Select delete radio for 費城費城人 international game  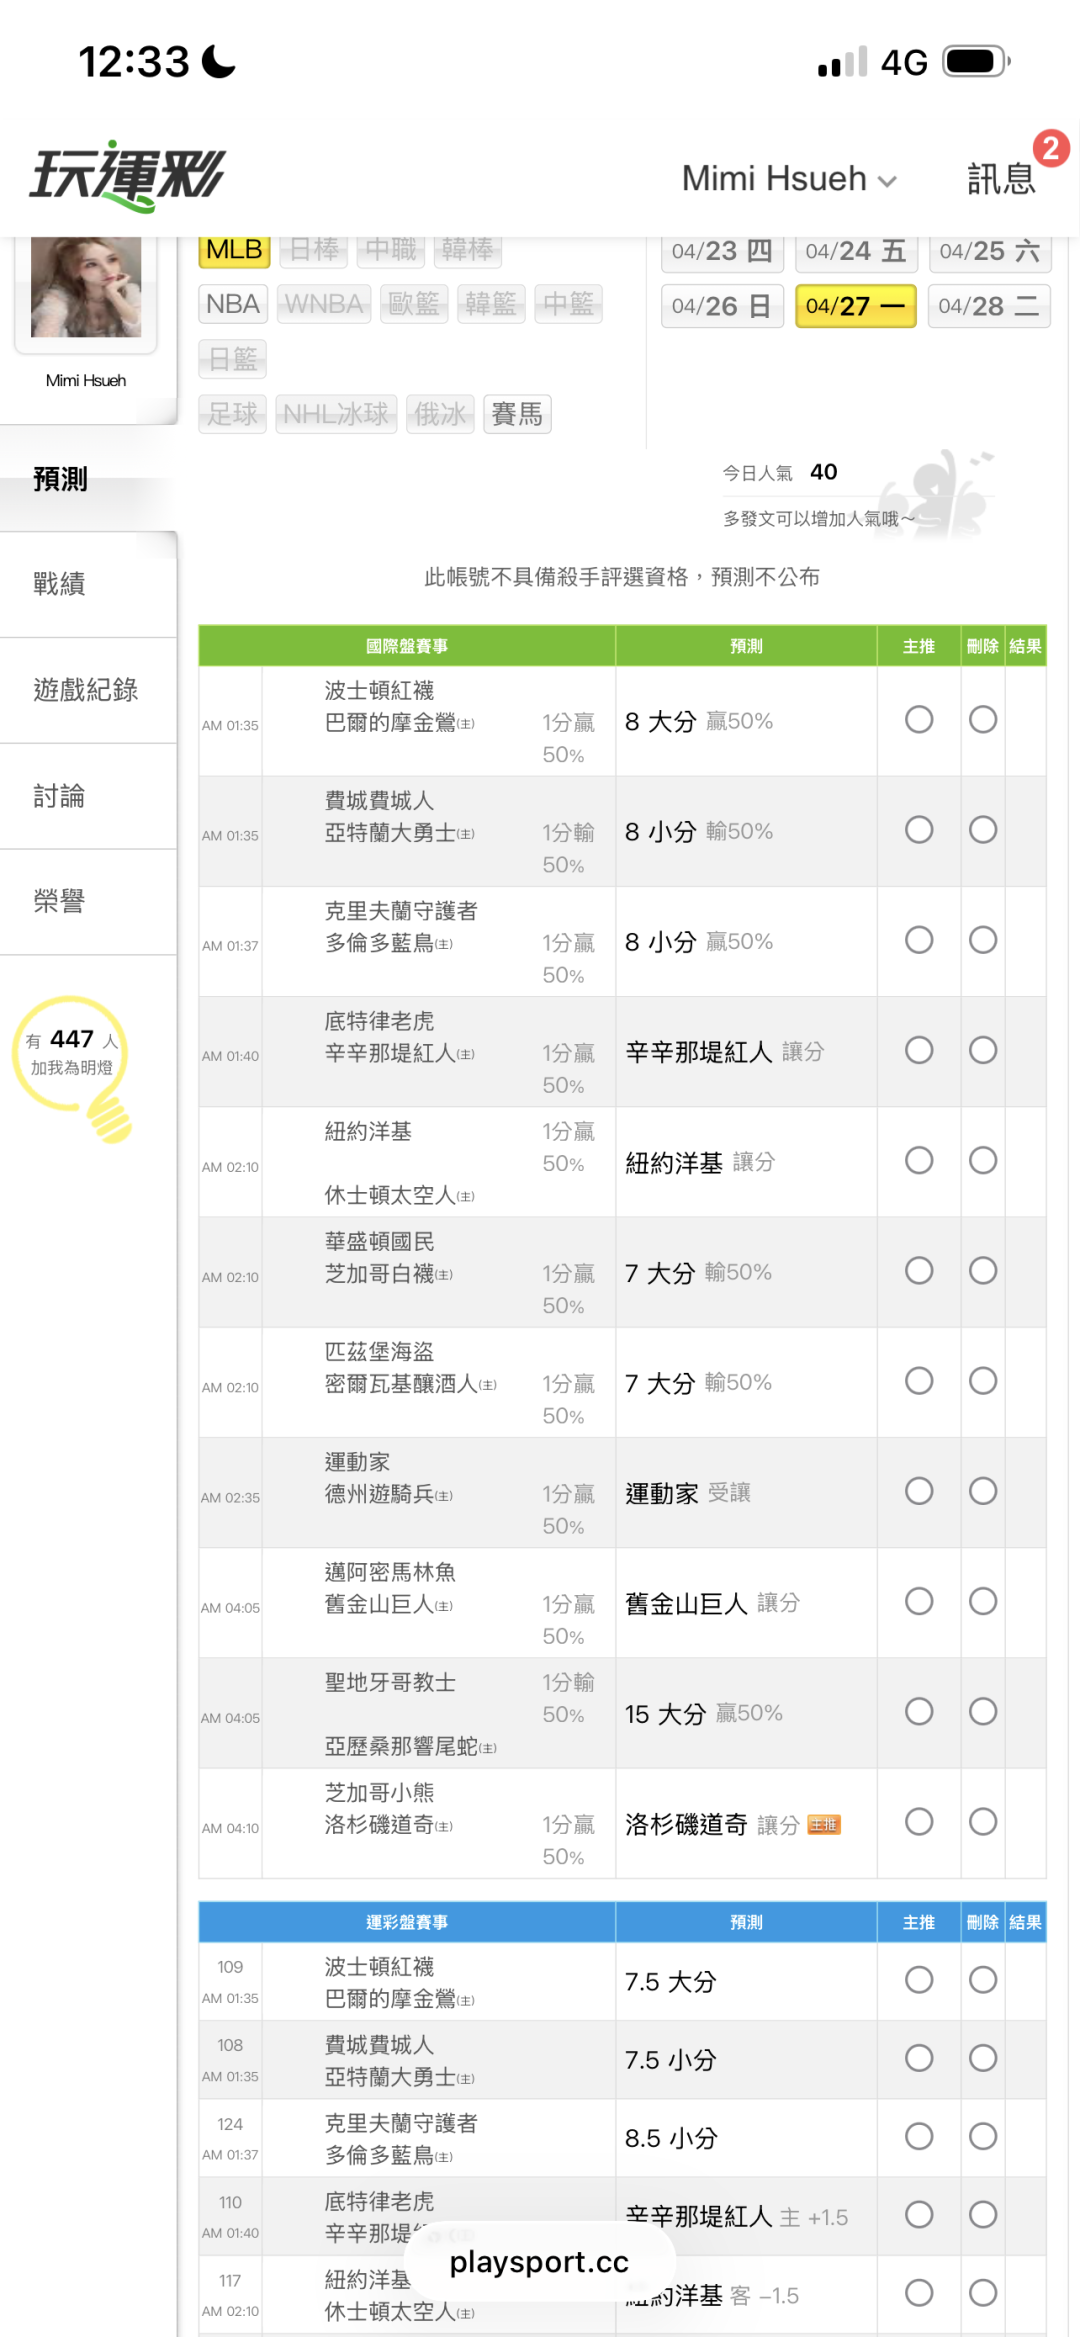[x=982, y=830]
